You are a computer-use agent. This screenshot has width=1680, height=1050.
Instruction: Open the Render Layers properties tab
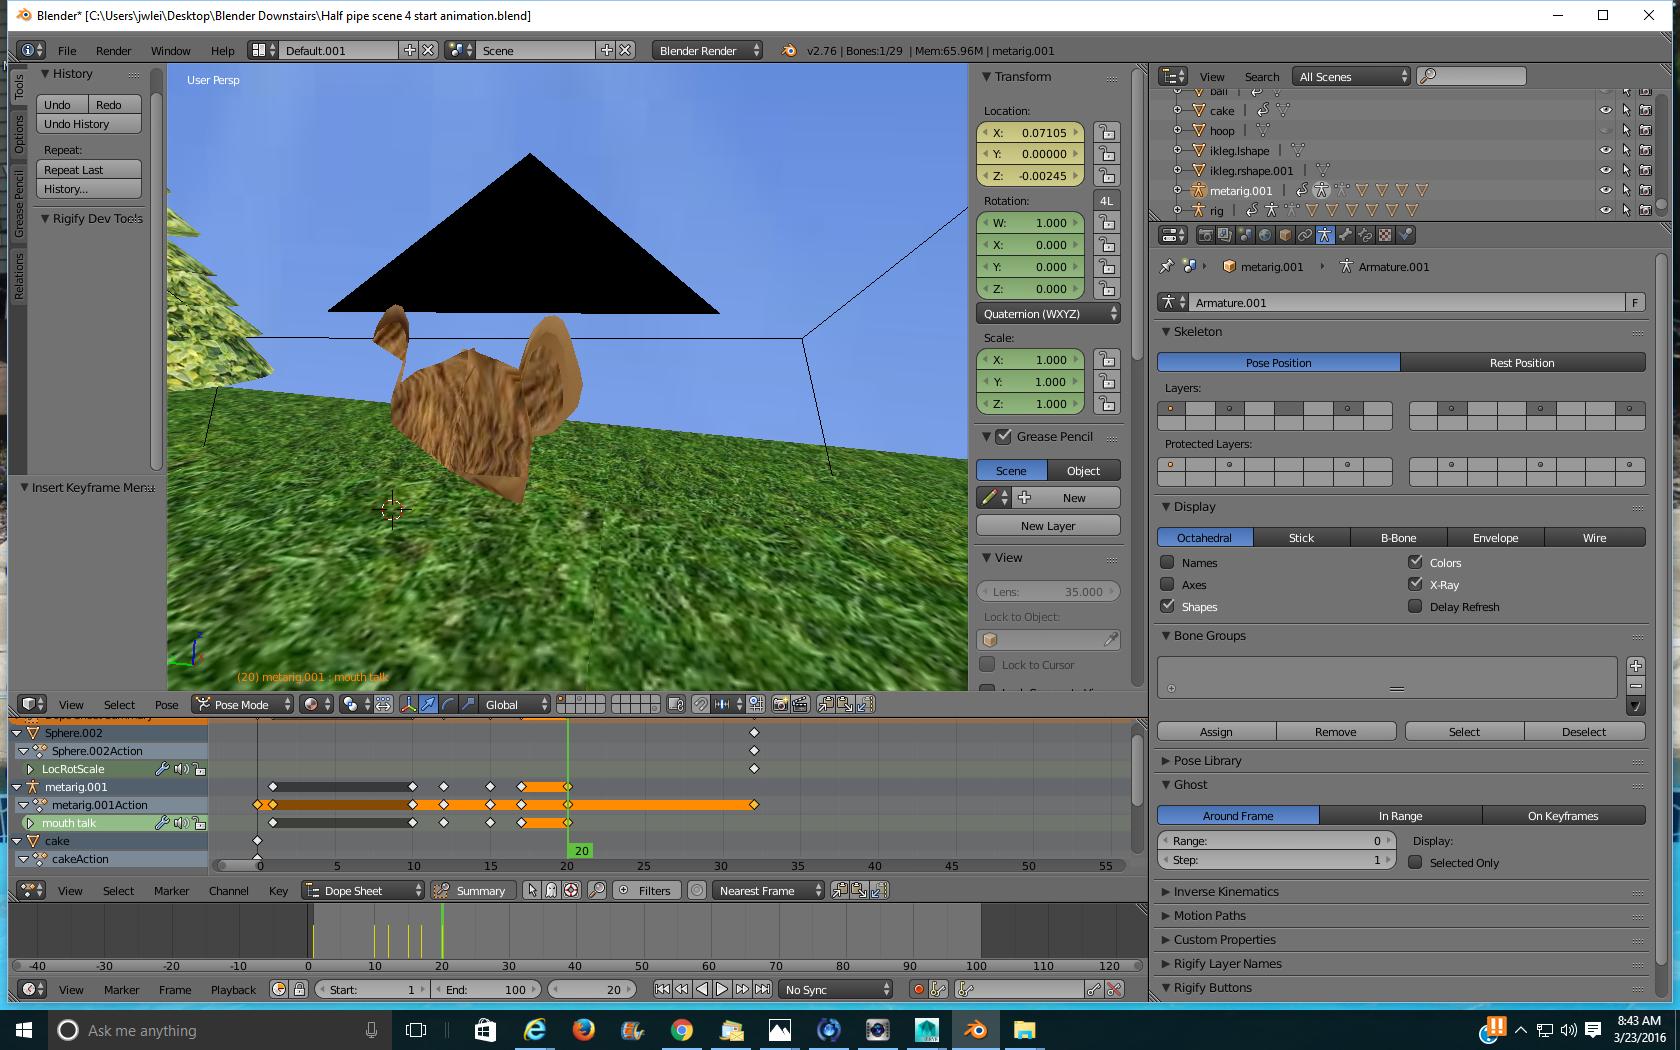click(x=1225, y=235)
